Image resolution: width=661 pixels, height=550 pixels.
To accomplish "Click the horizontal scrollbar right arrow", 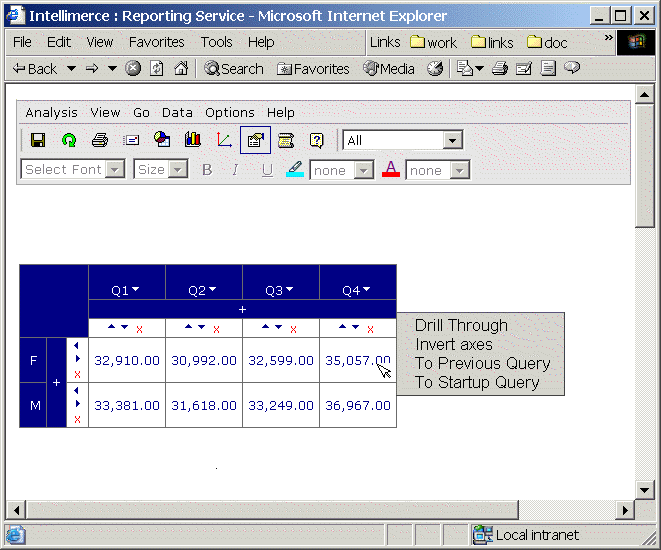I will tap(625, 510).
